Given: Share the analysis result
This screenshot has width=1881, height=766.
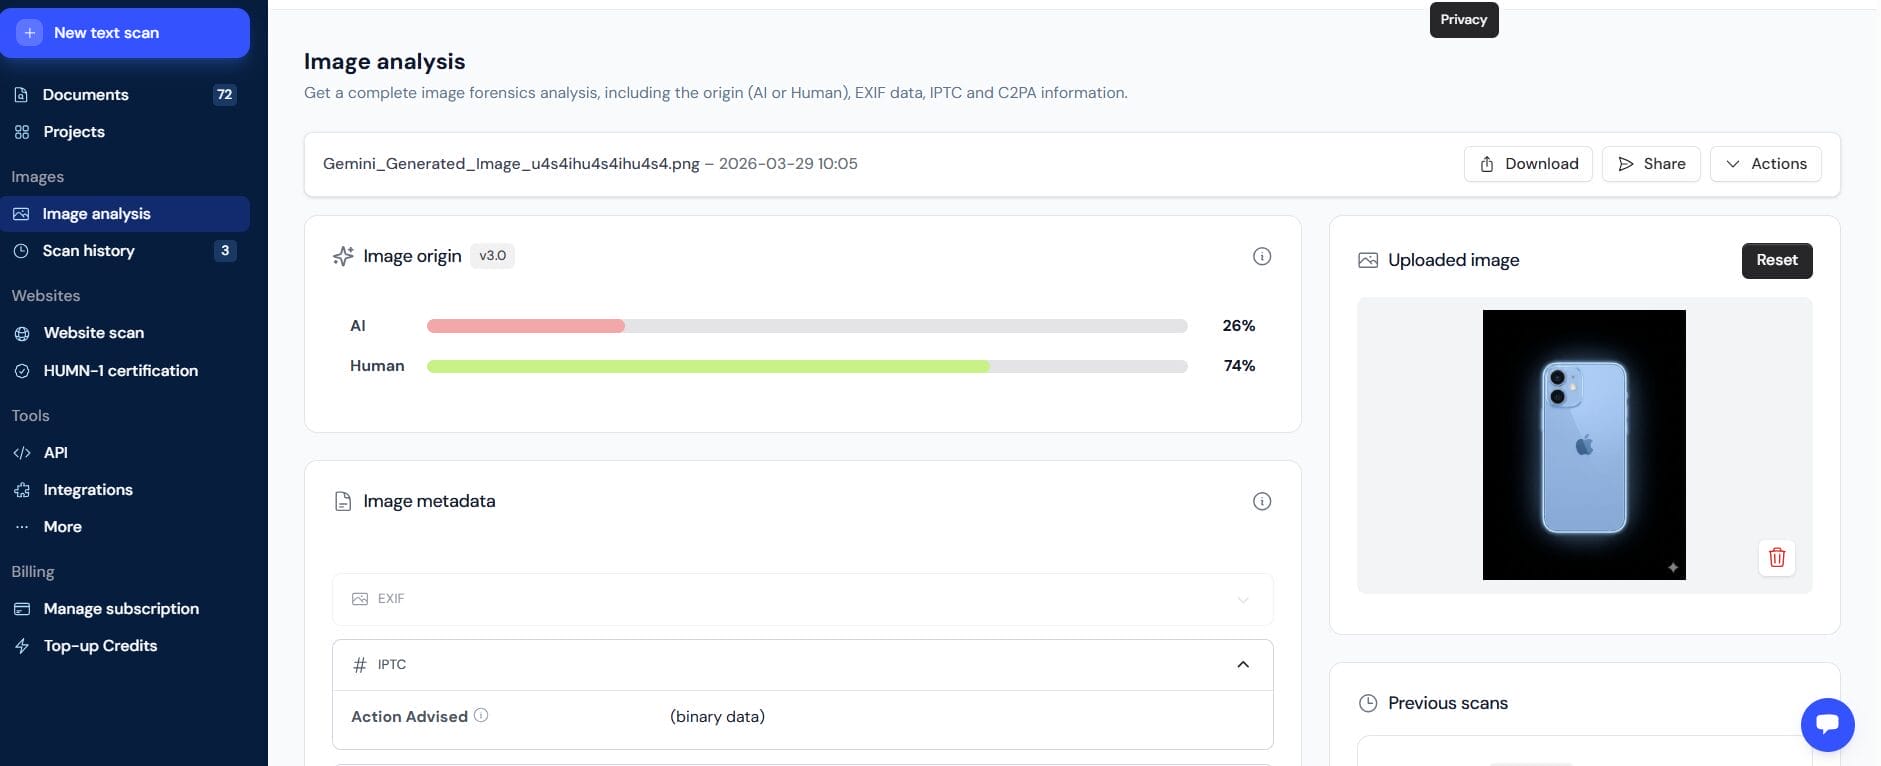Looking at the screenshot, I should point(1651,164).
